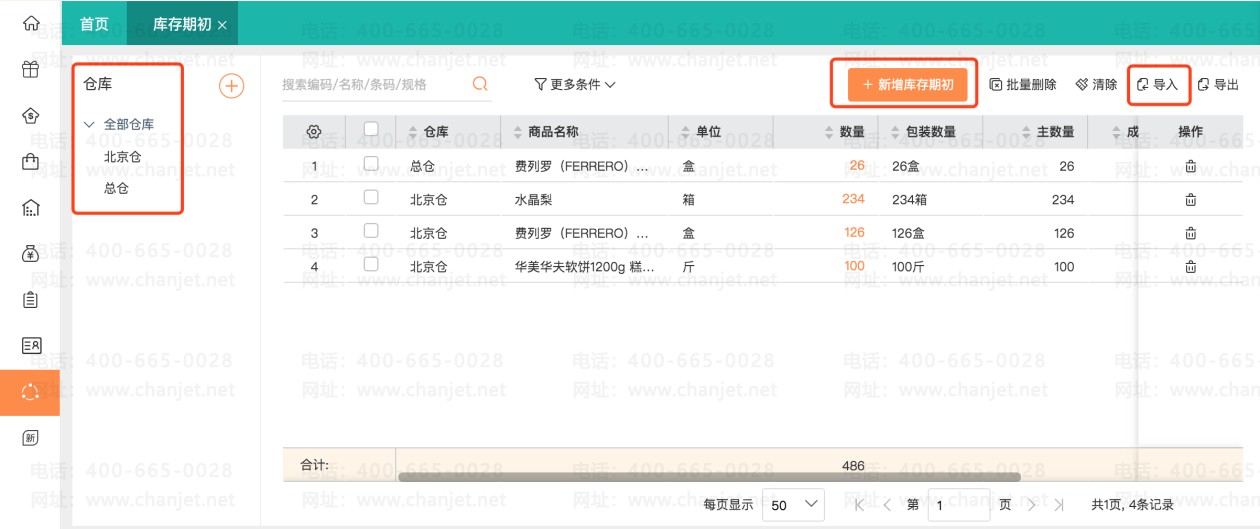The height and width of the screenshot is (529, 1260).
Task: Open the purchase shopping bag sidebar icon
Action: coord(31,161)
